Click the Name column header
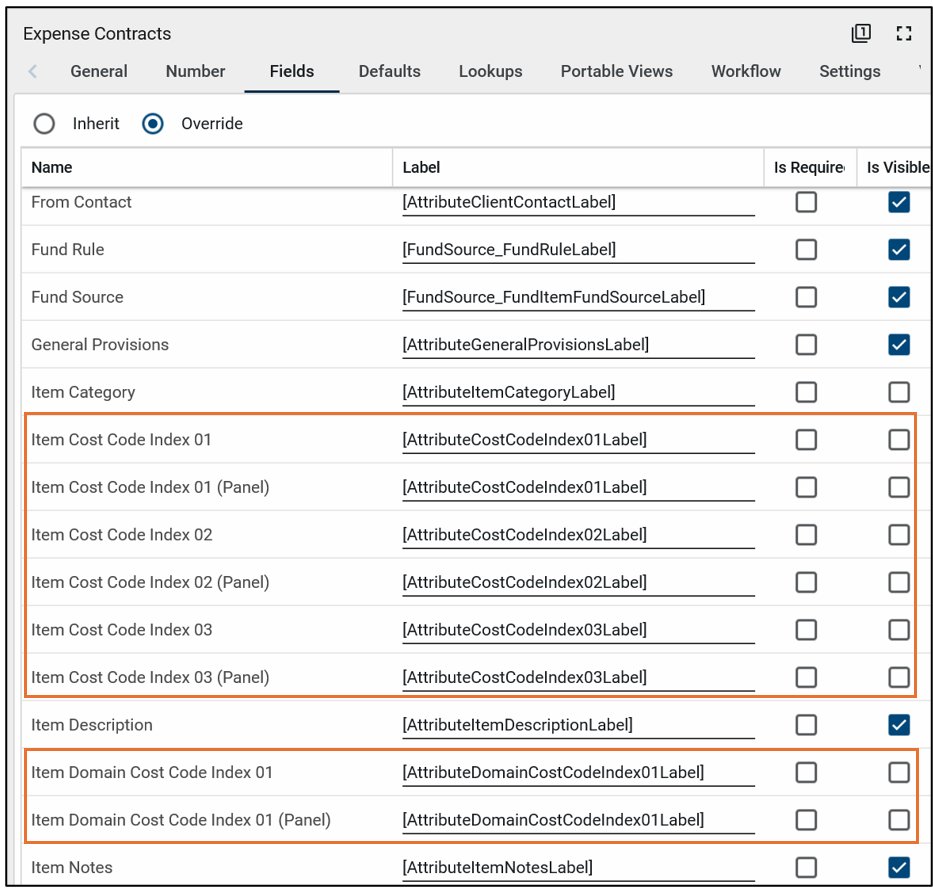 52,168
